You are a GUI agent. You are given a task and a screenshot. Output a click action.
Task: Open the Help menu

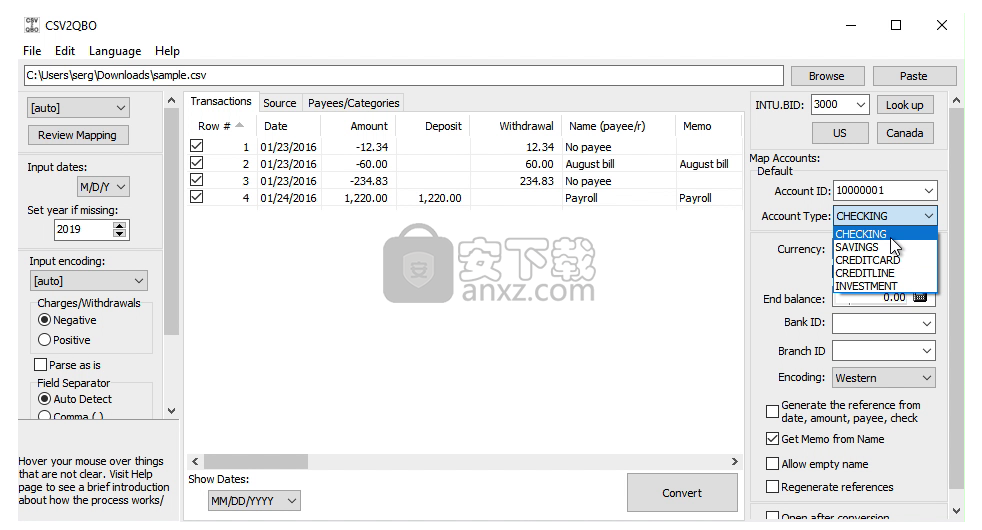(167, 51)
